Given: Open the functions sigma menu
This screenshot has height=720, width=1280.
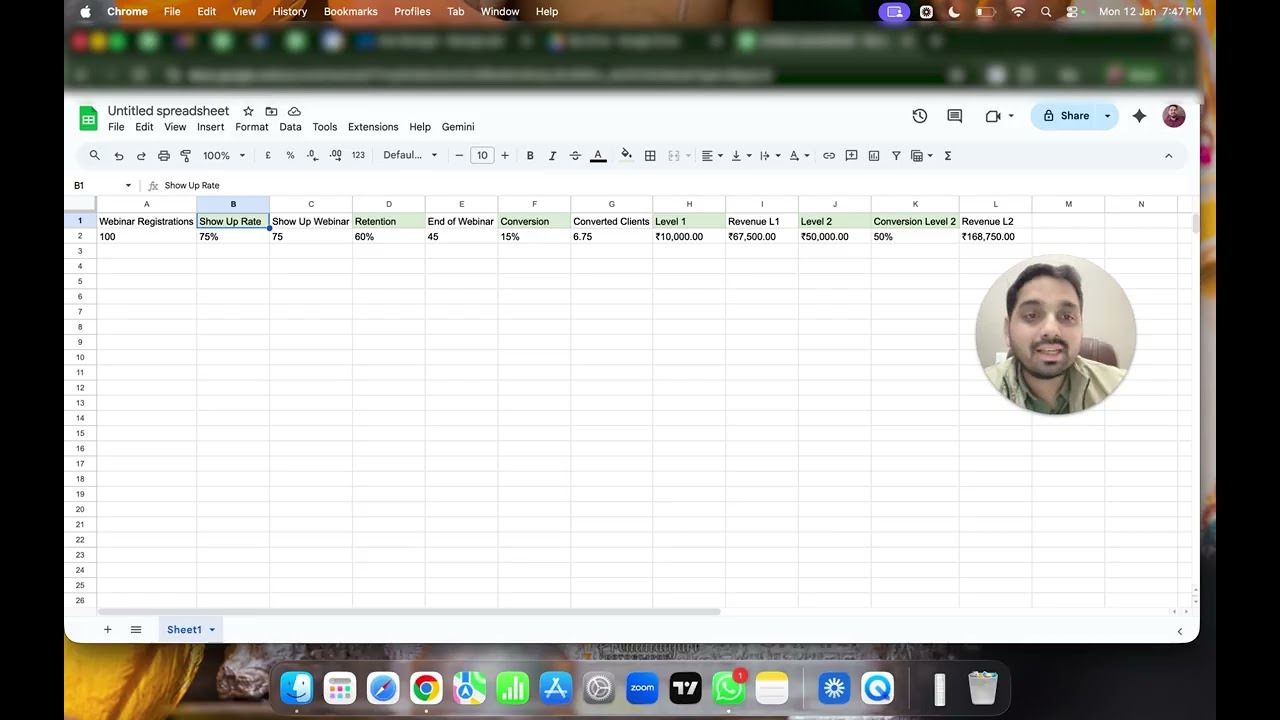Looking at the screenshot, I should (948, 156).
